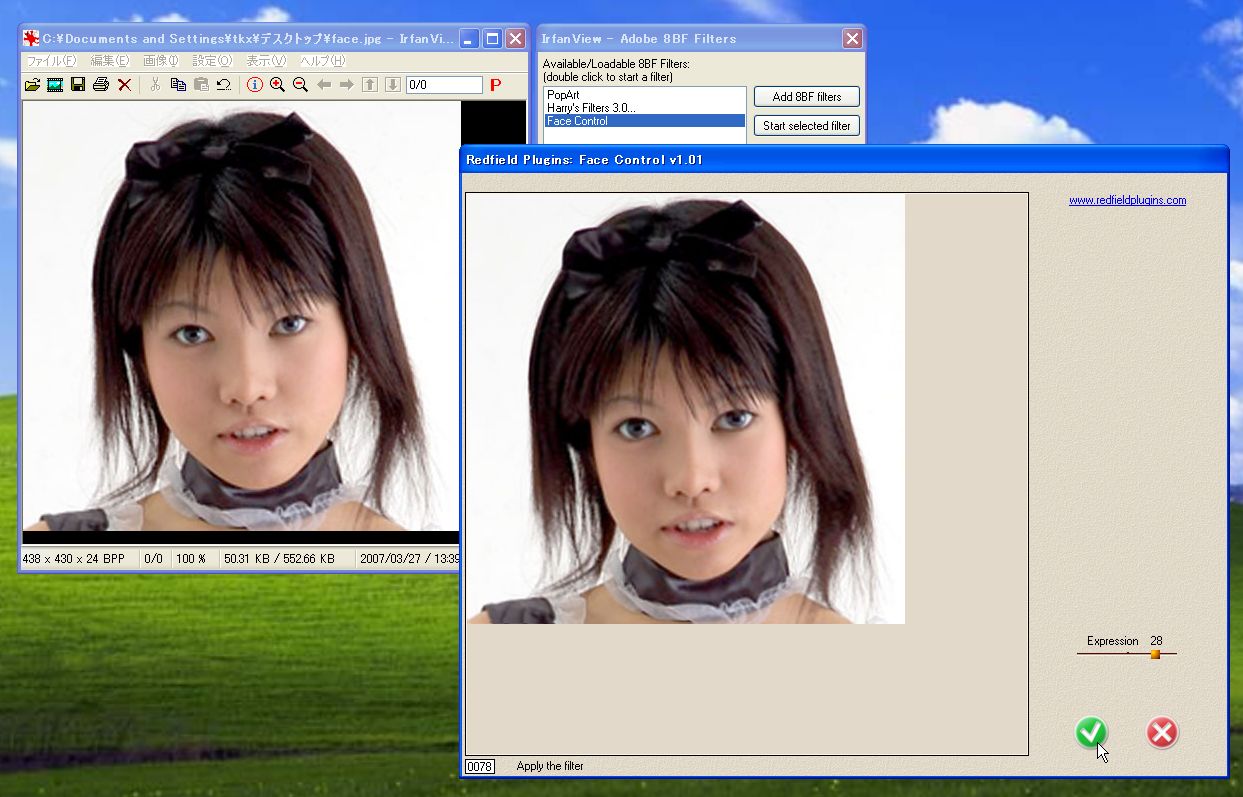Image resolution: width=1243 pixels, height=797 pixels.
Task: Click the green checkmark to apply filter
Action: tap(1091, 732)
